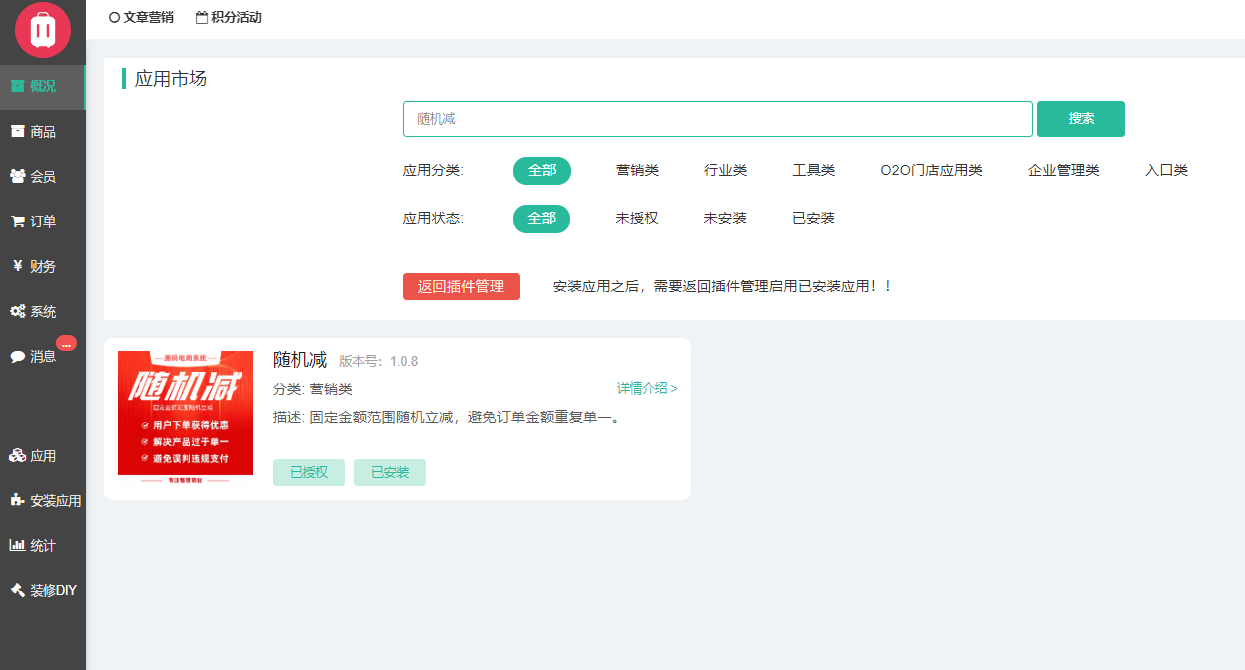Open 装修DIY hammer icon
This screenshot has height=670, width=1245.
(17, 590)
